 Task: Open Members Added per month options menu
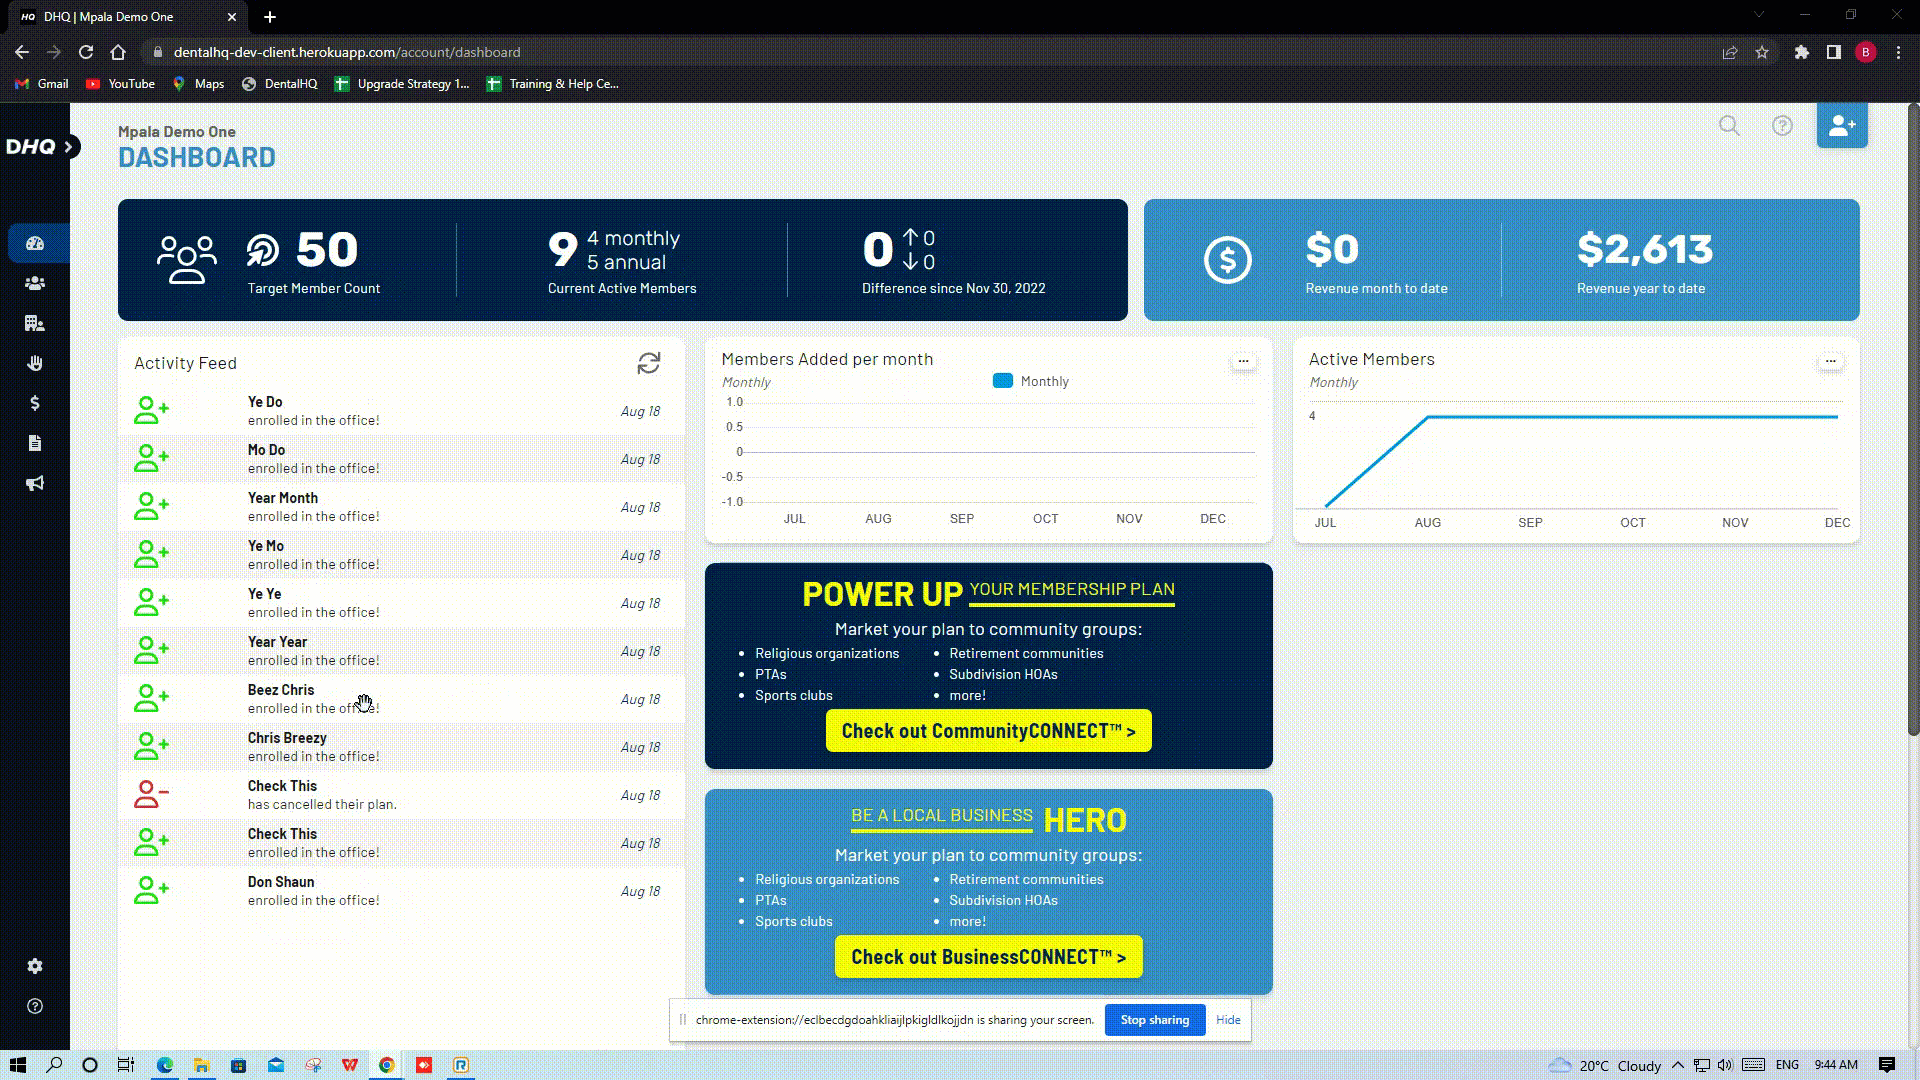coord(1243,361)
